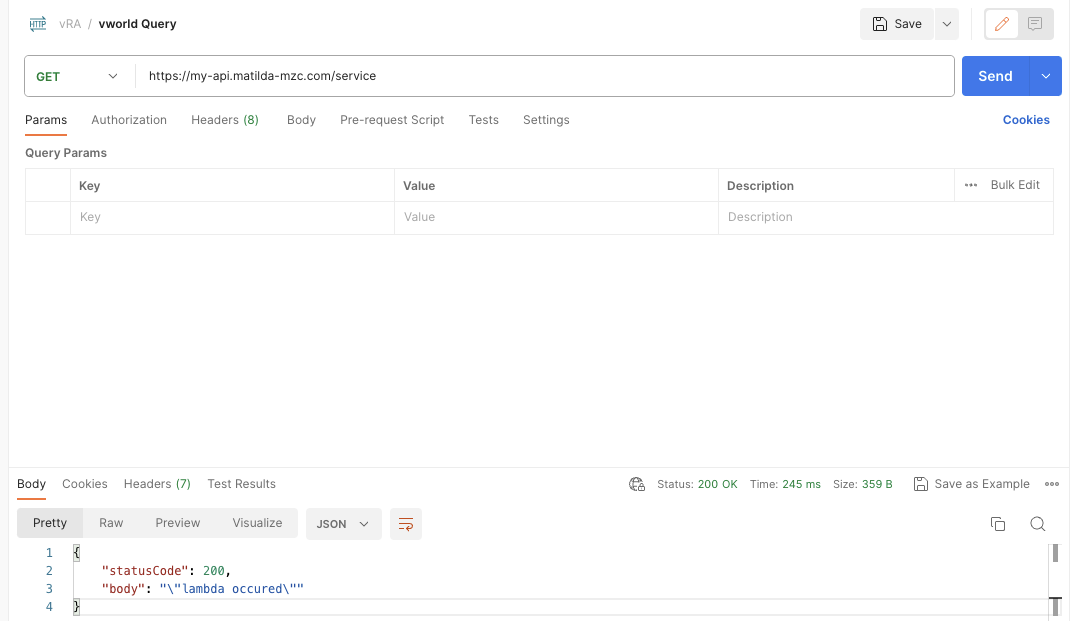This screenshot has width=1074, height=621.
Task: Click response line number 1
Action: pos(49,553)
